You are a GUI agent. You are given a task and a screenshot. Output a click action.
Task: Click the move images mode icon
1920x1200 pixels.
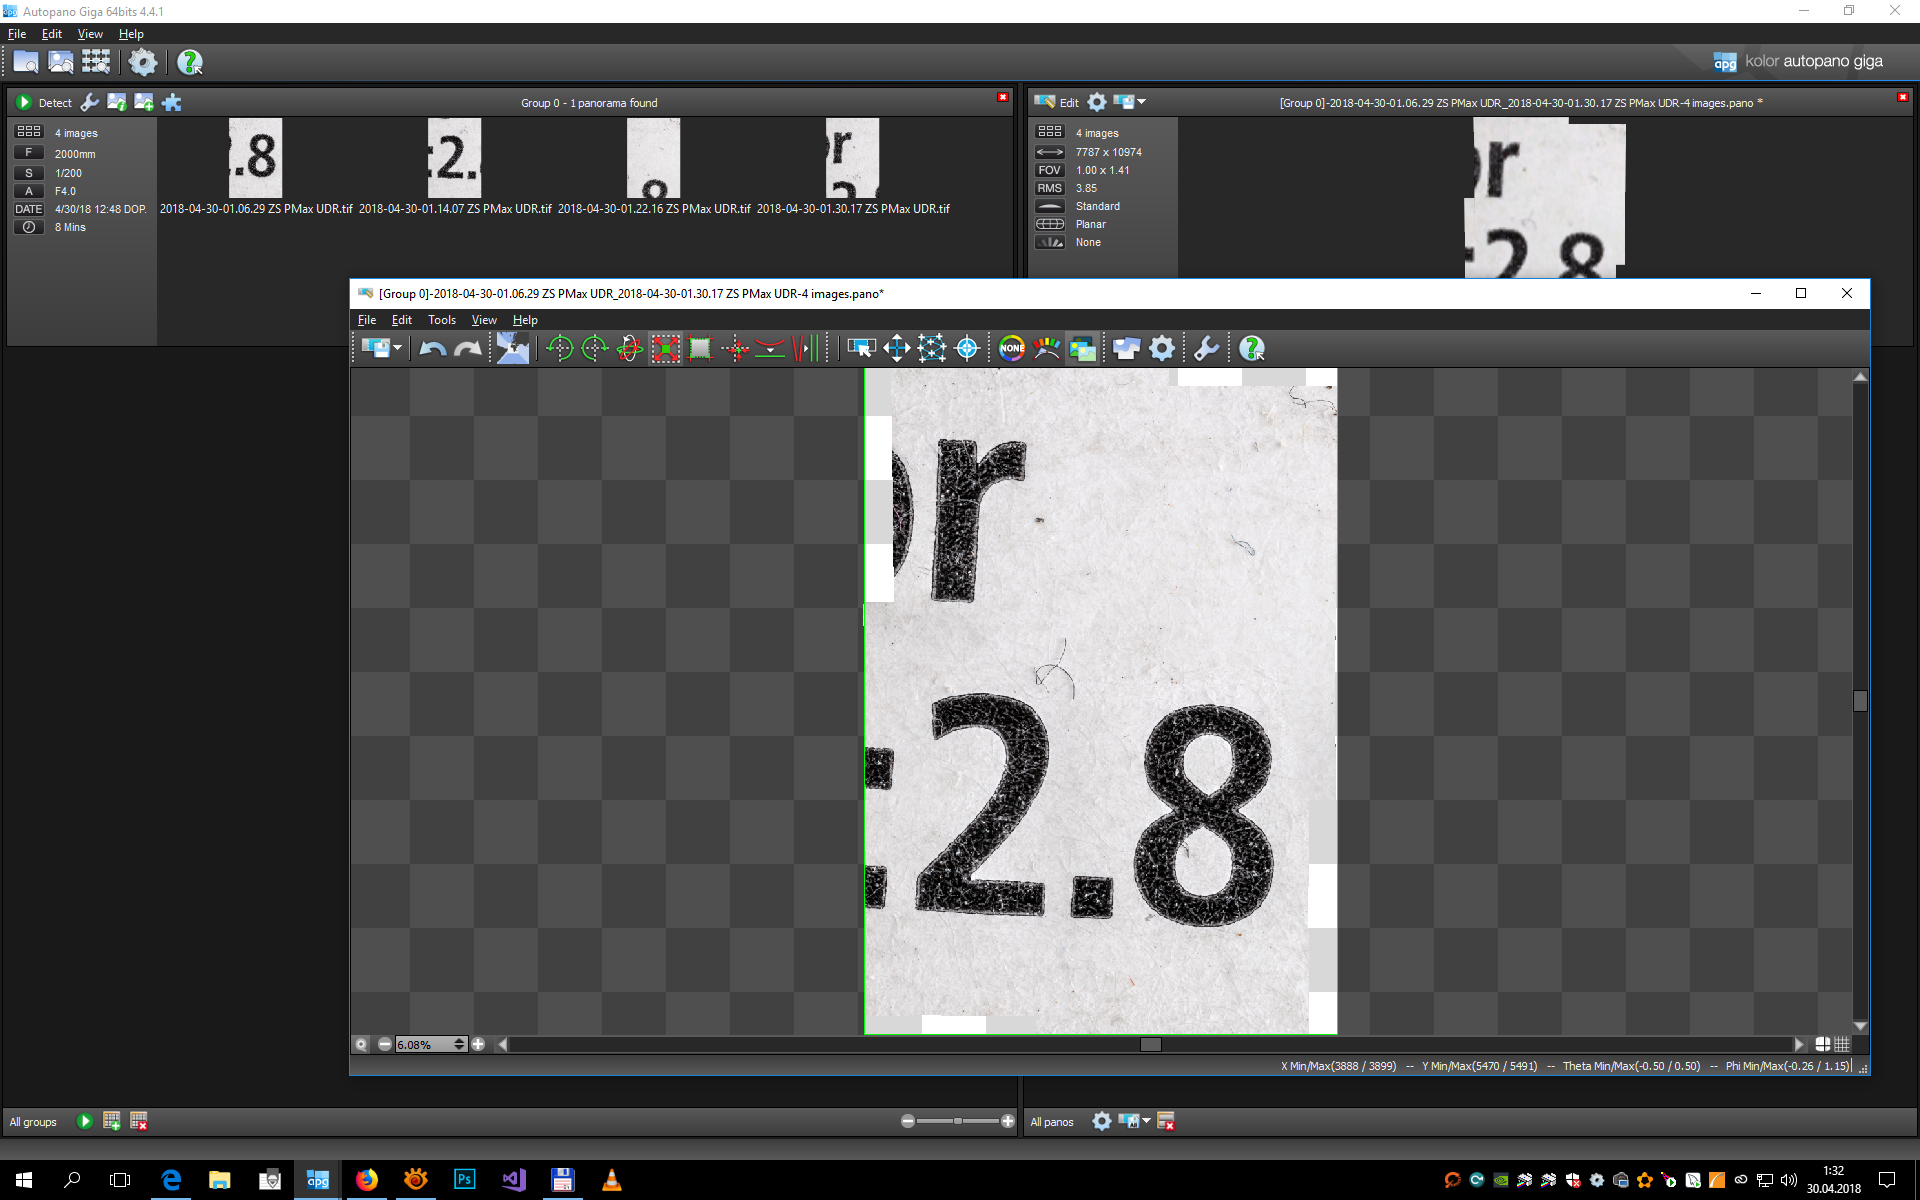coord(896,348)
